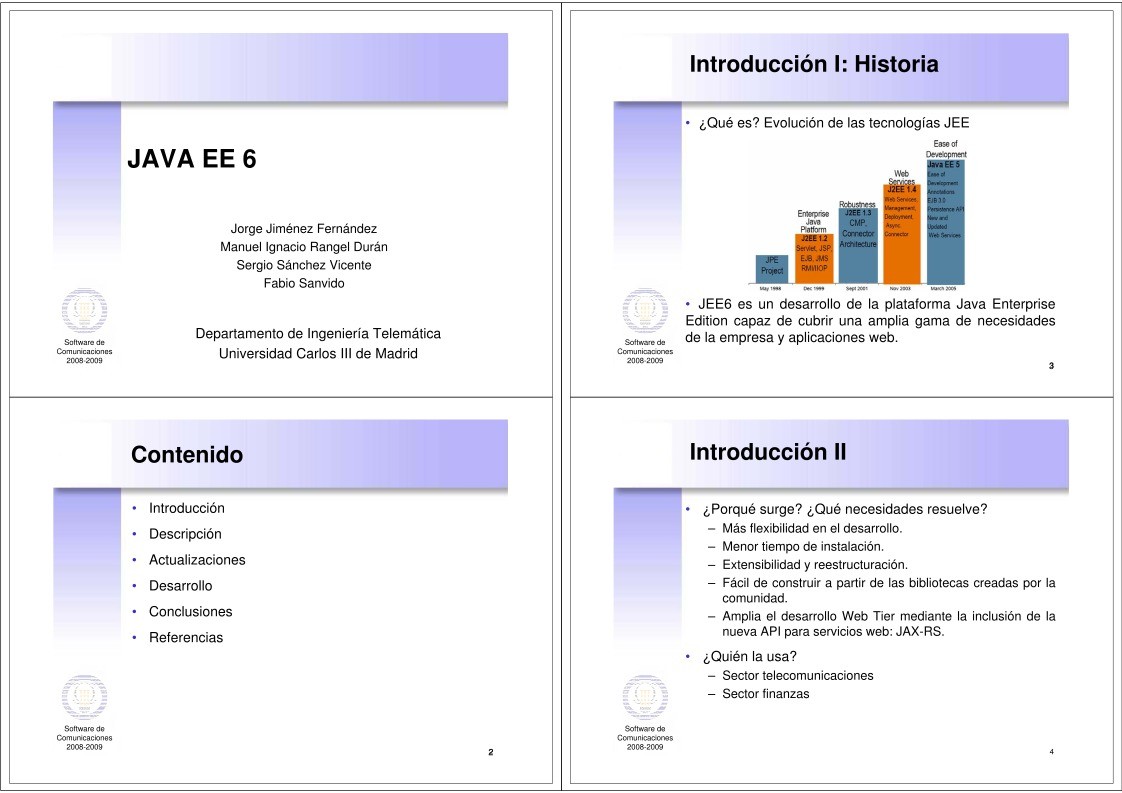Click the orange "J2EE 1.4" chart bar
This screenshot has width=1122, height=793.
pyautogui.click(x=902, y=235)
